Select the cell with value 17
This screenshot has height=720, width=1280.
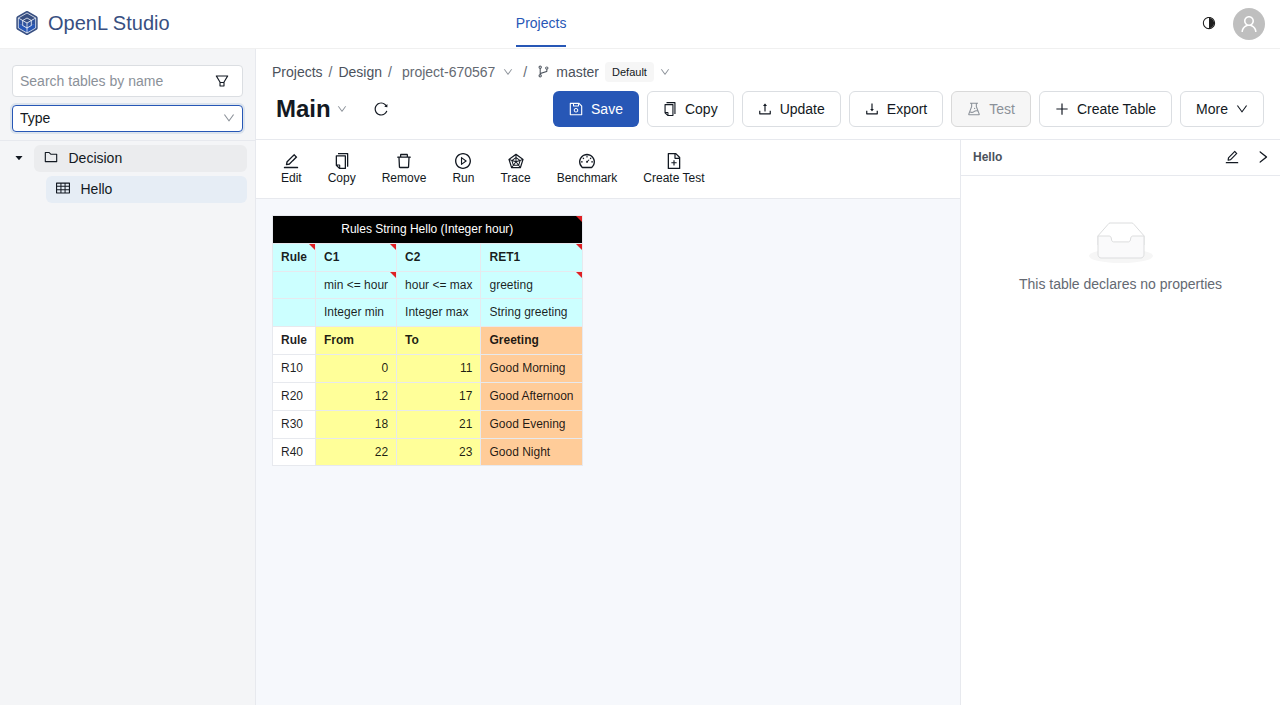click(439, 396)
